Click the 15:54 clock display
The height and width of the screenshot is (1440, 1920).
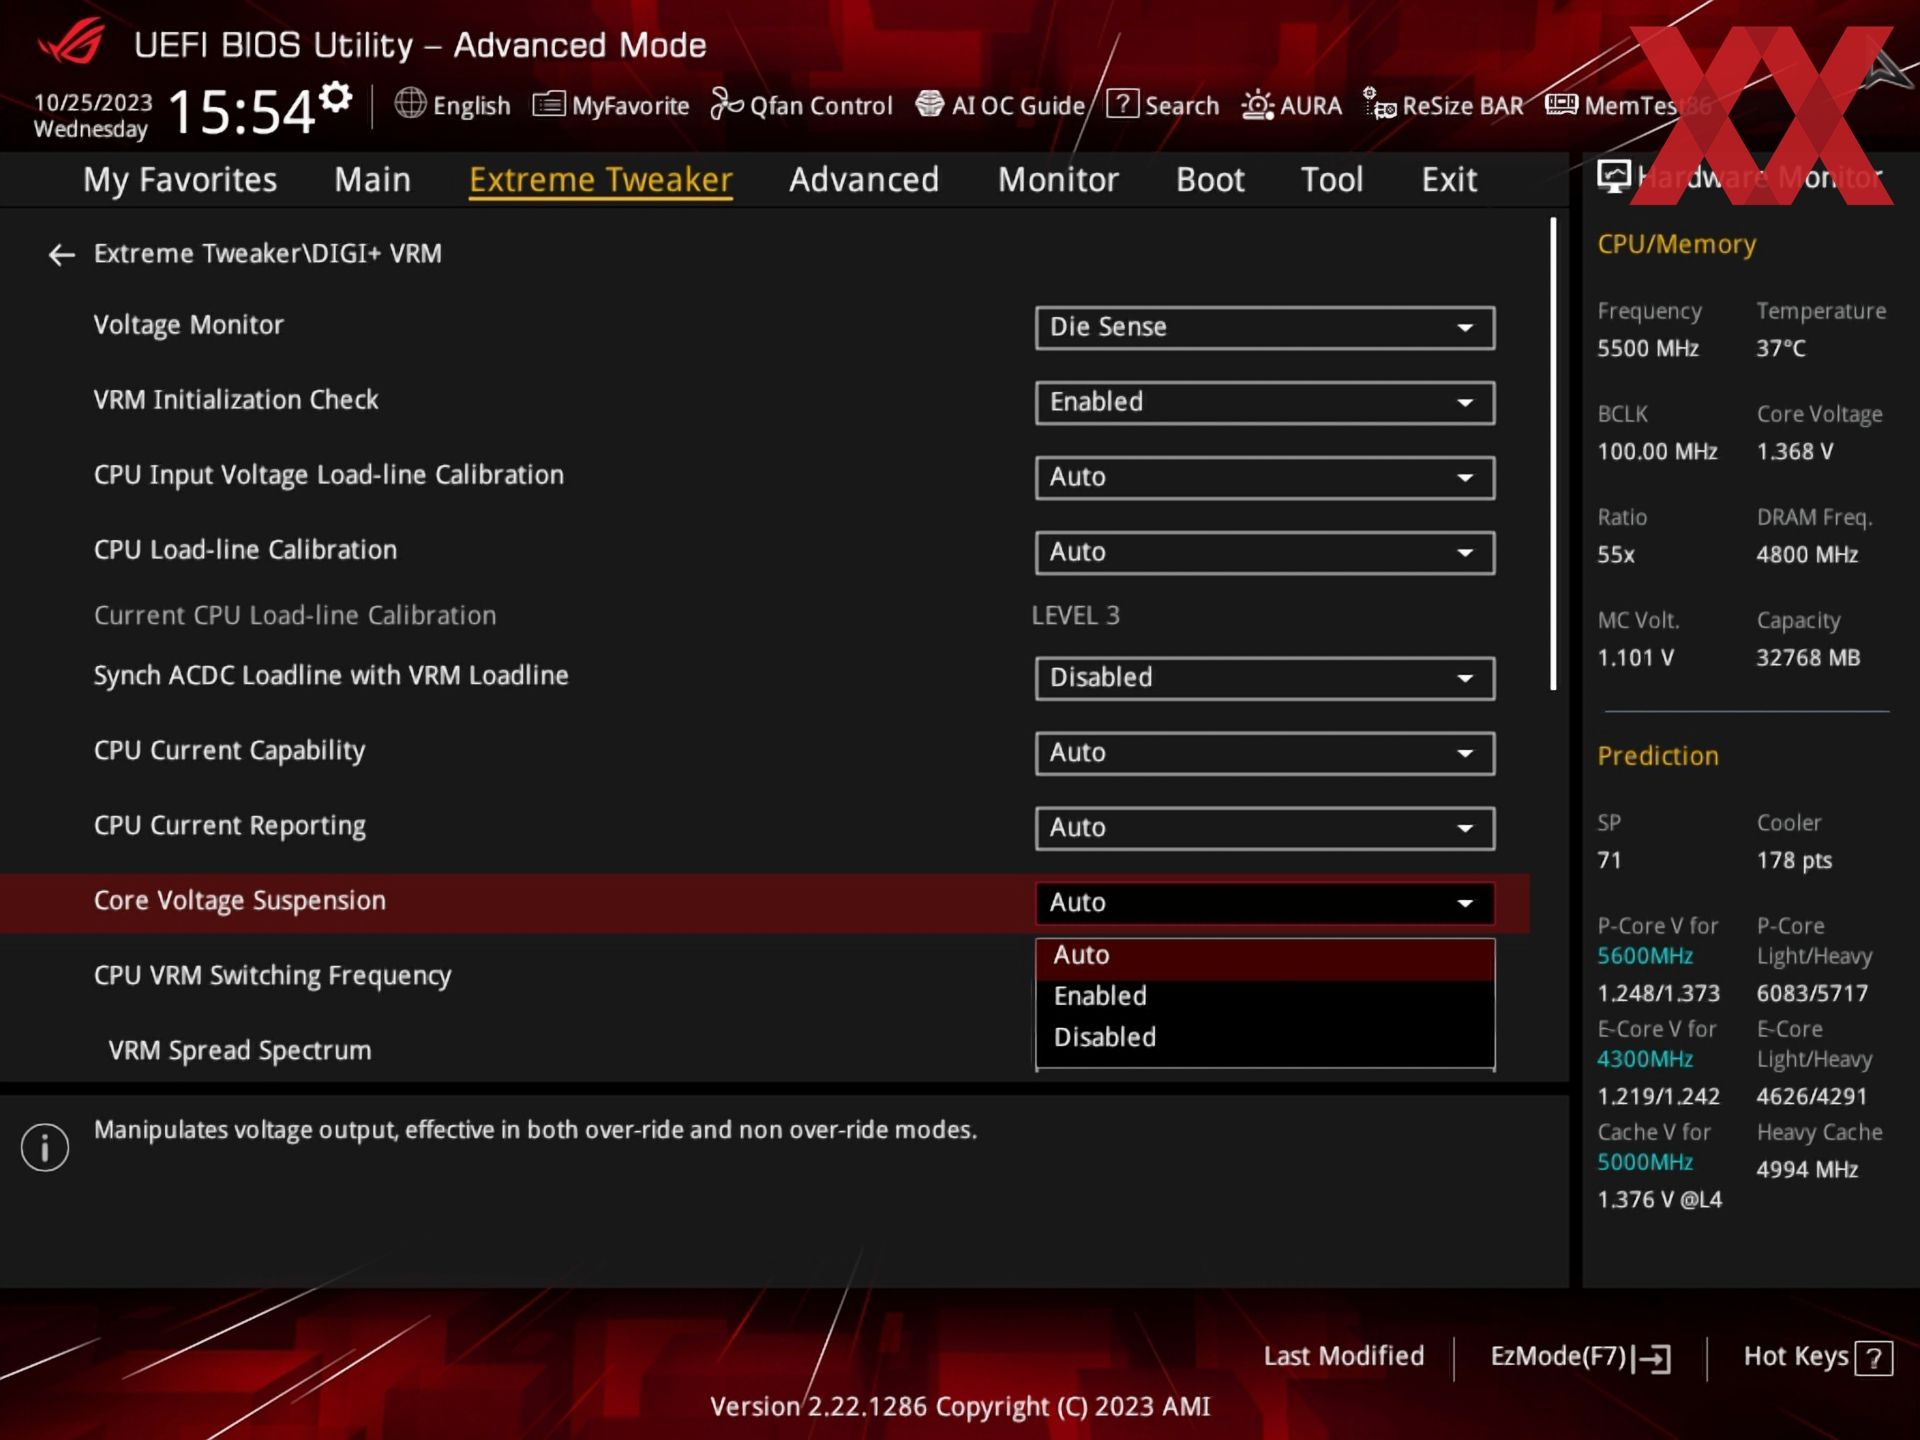coord(242,111)
